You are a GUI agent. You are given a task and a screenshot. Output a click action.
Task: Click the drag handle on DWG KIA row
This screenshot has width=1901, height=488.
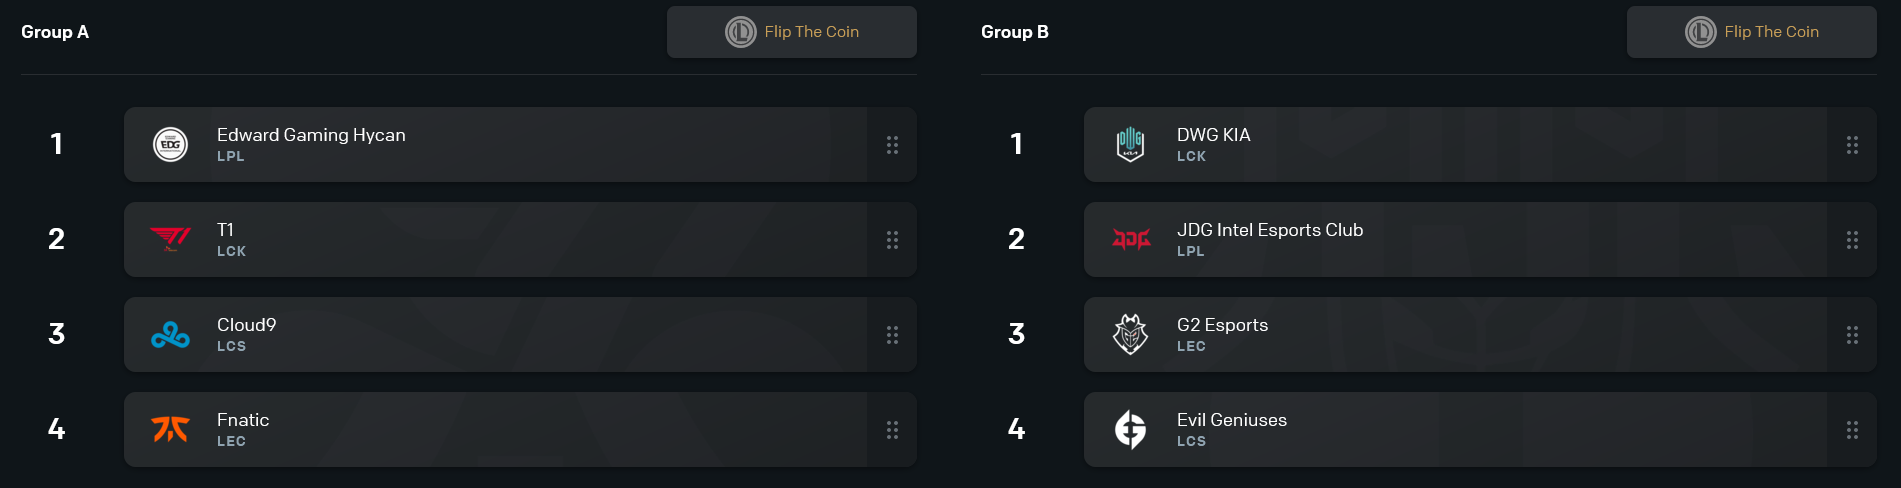click(1852, 145)
